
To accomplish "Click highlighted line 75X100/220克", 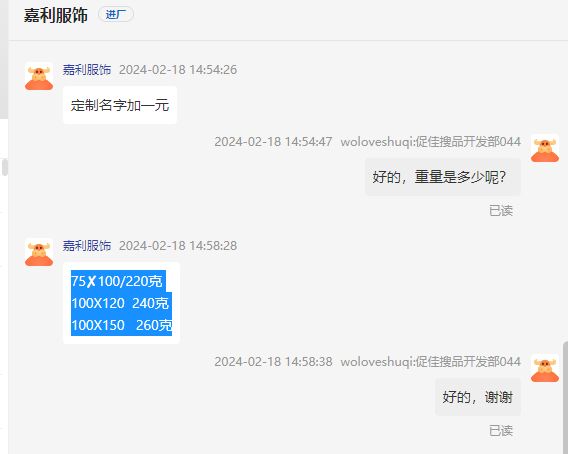I will click(118, 281).
